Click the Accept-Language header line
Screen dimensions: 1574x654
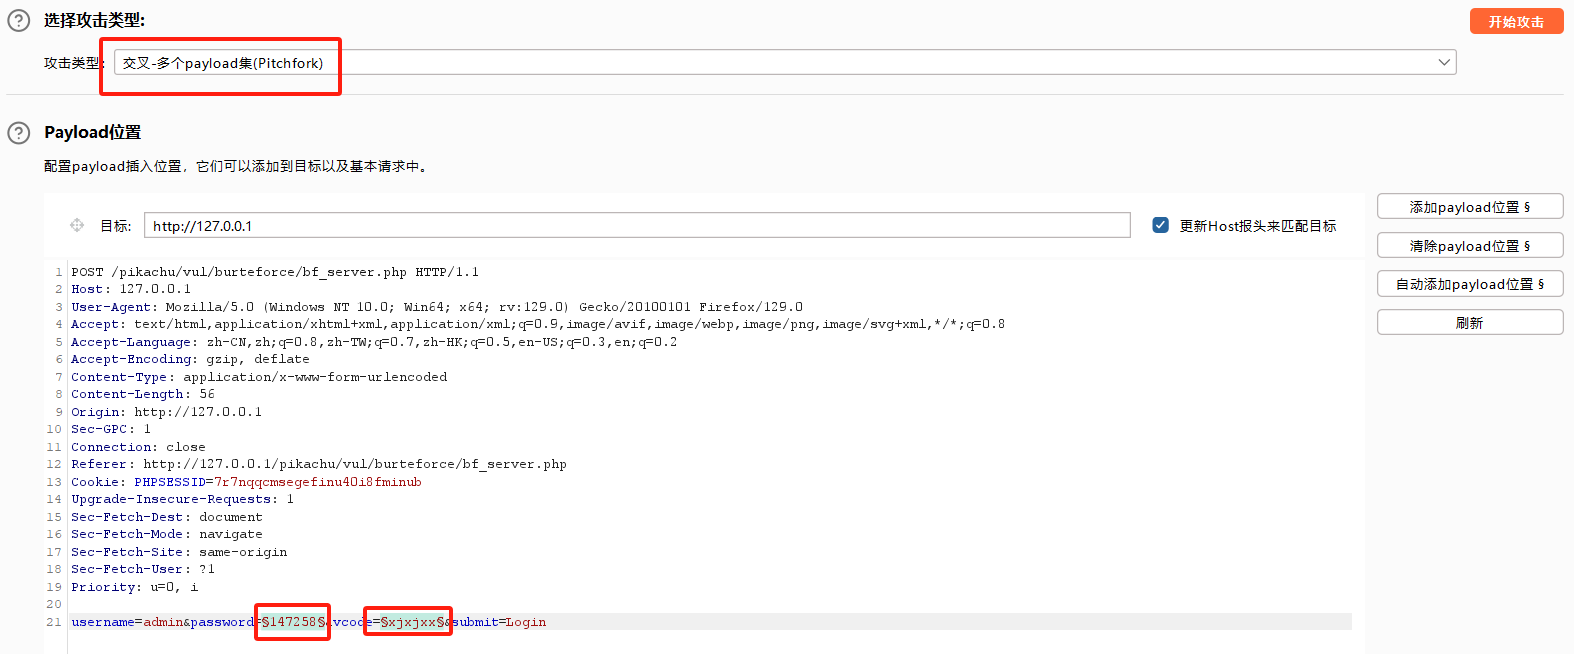(374, 342)
